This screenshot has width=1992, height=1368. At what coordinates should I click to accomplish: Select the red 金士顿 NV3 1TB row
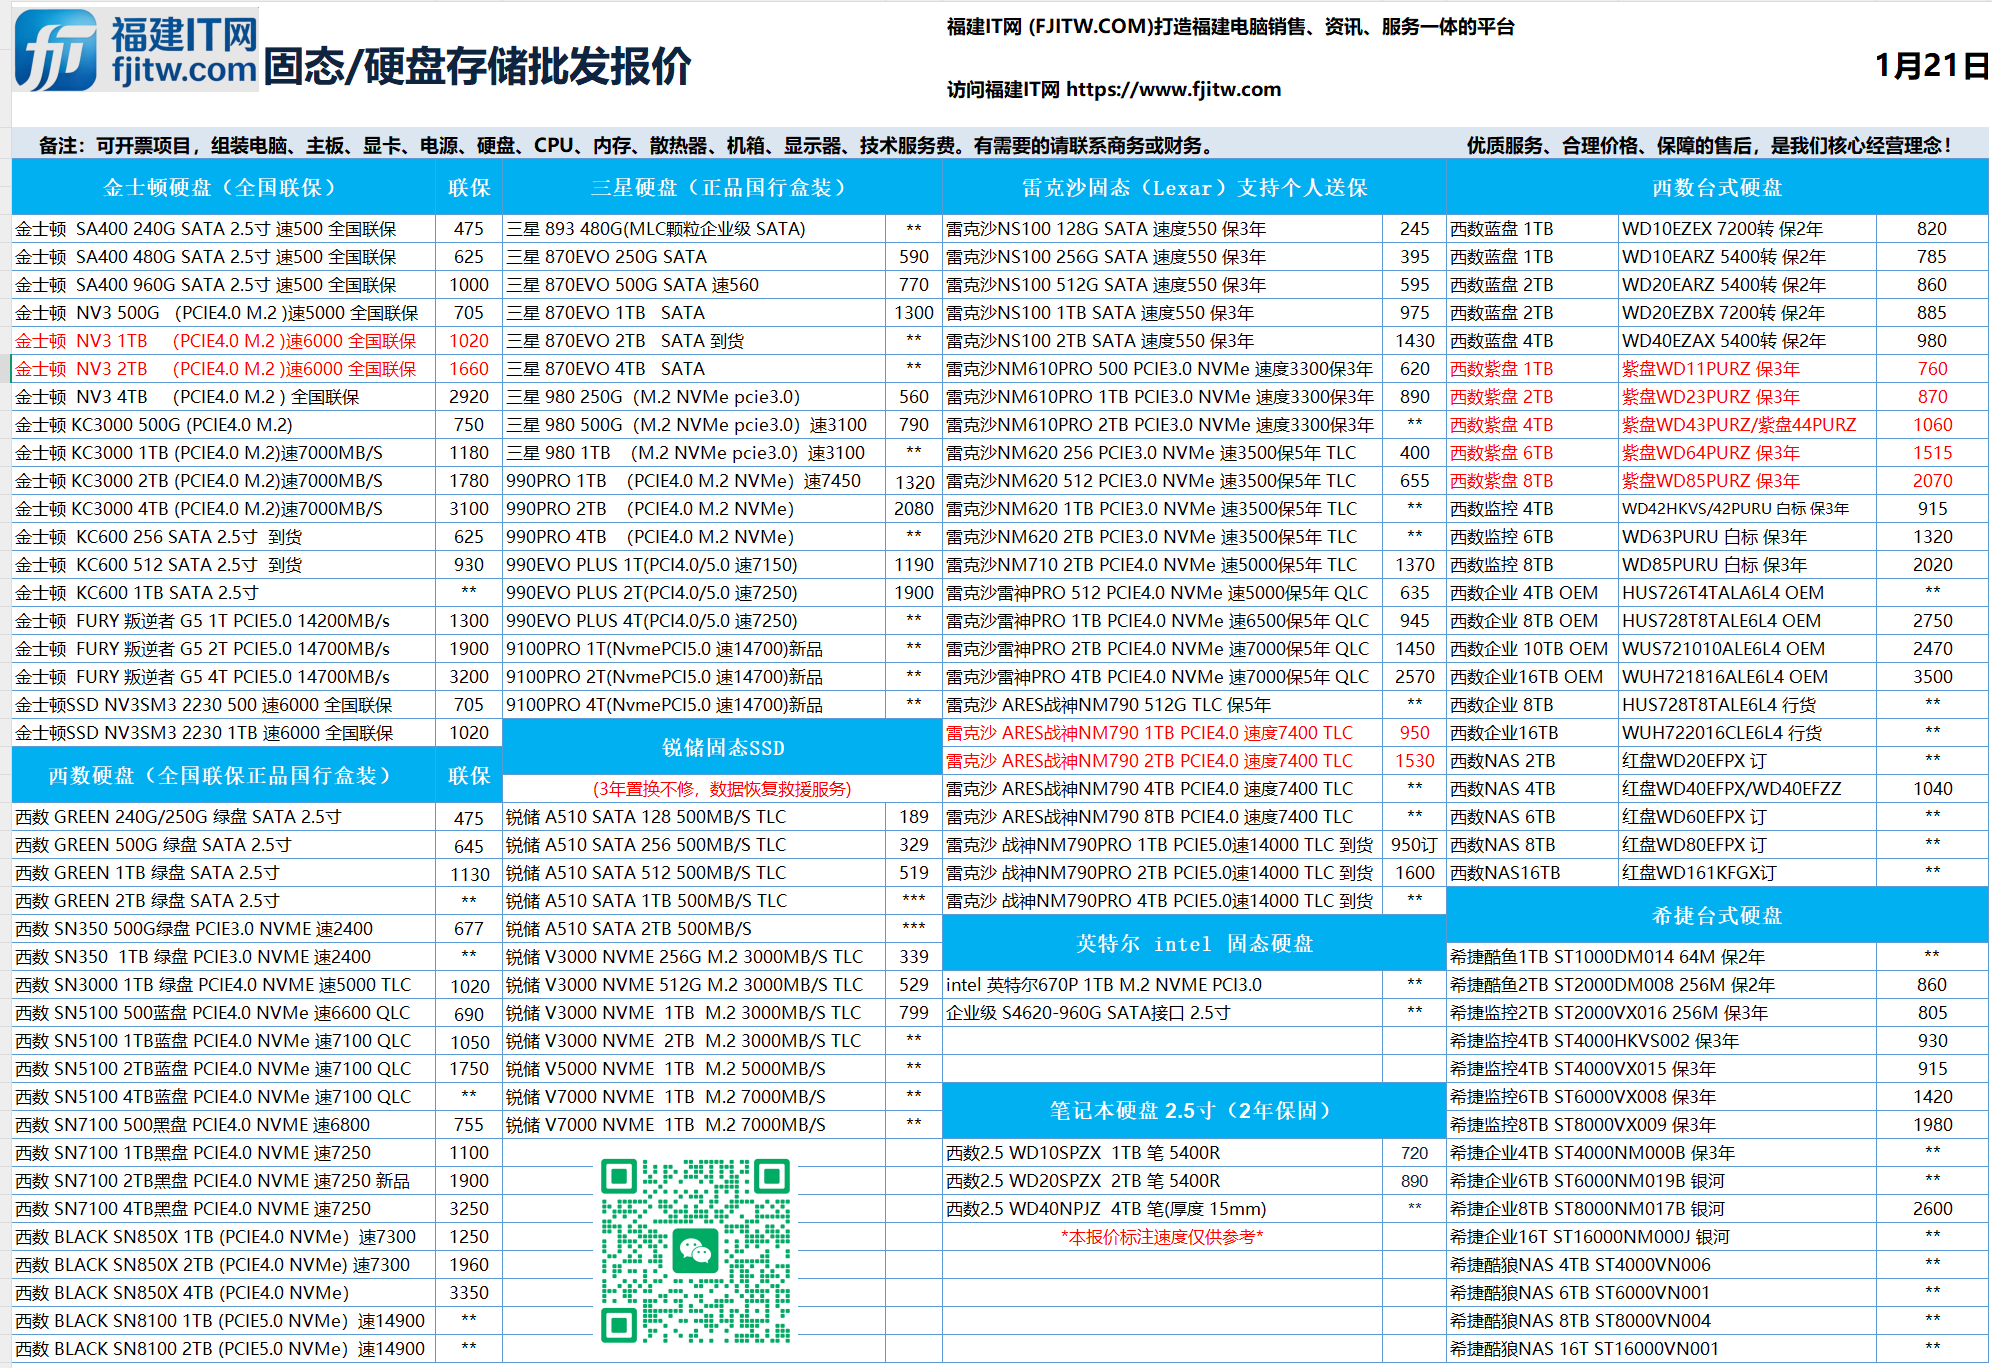pyautogui.click(x=216, y=341)
